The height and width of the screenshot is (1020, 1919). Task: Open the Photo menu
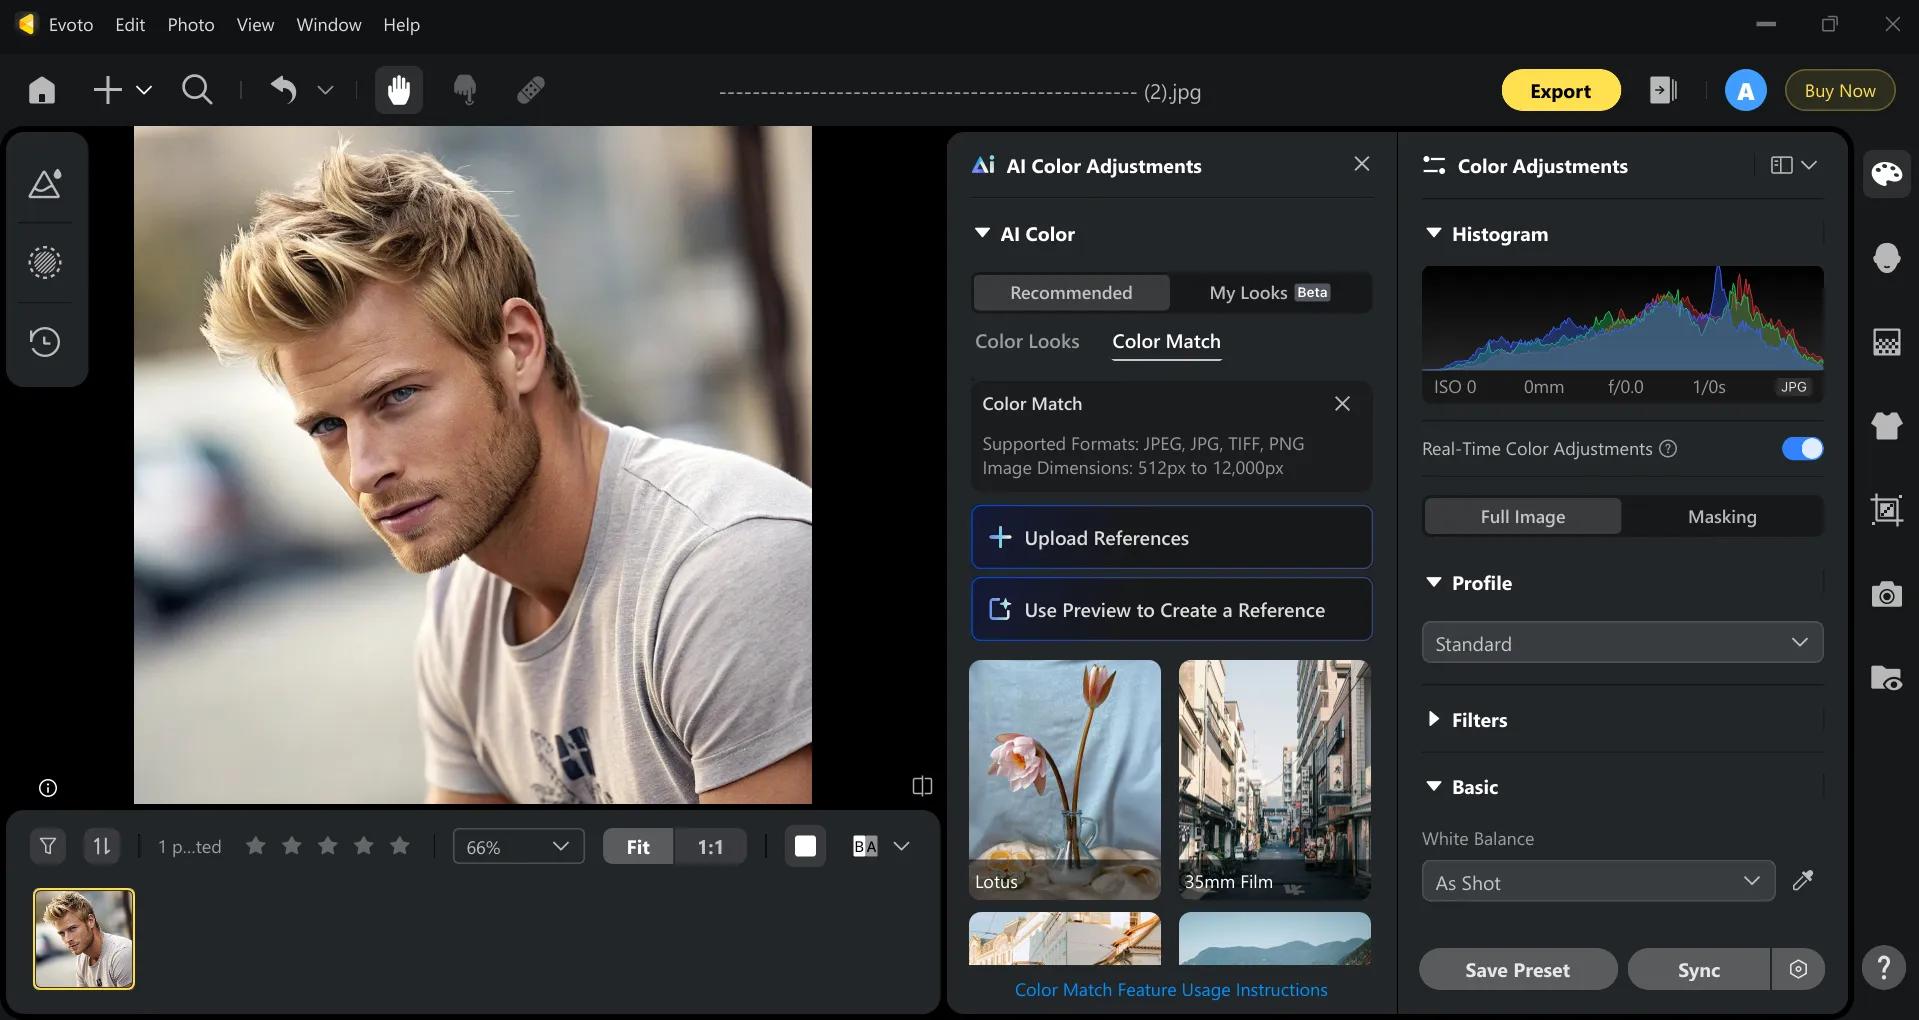coord(191,25)
